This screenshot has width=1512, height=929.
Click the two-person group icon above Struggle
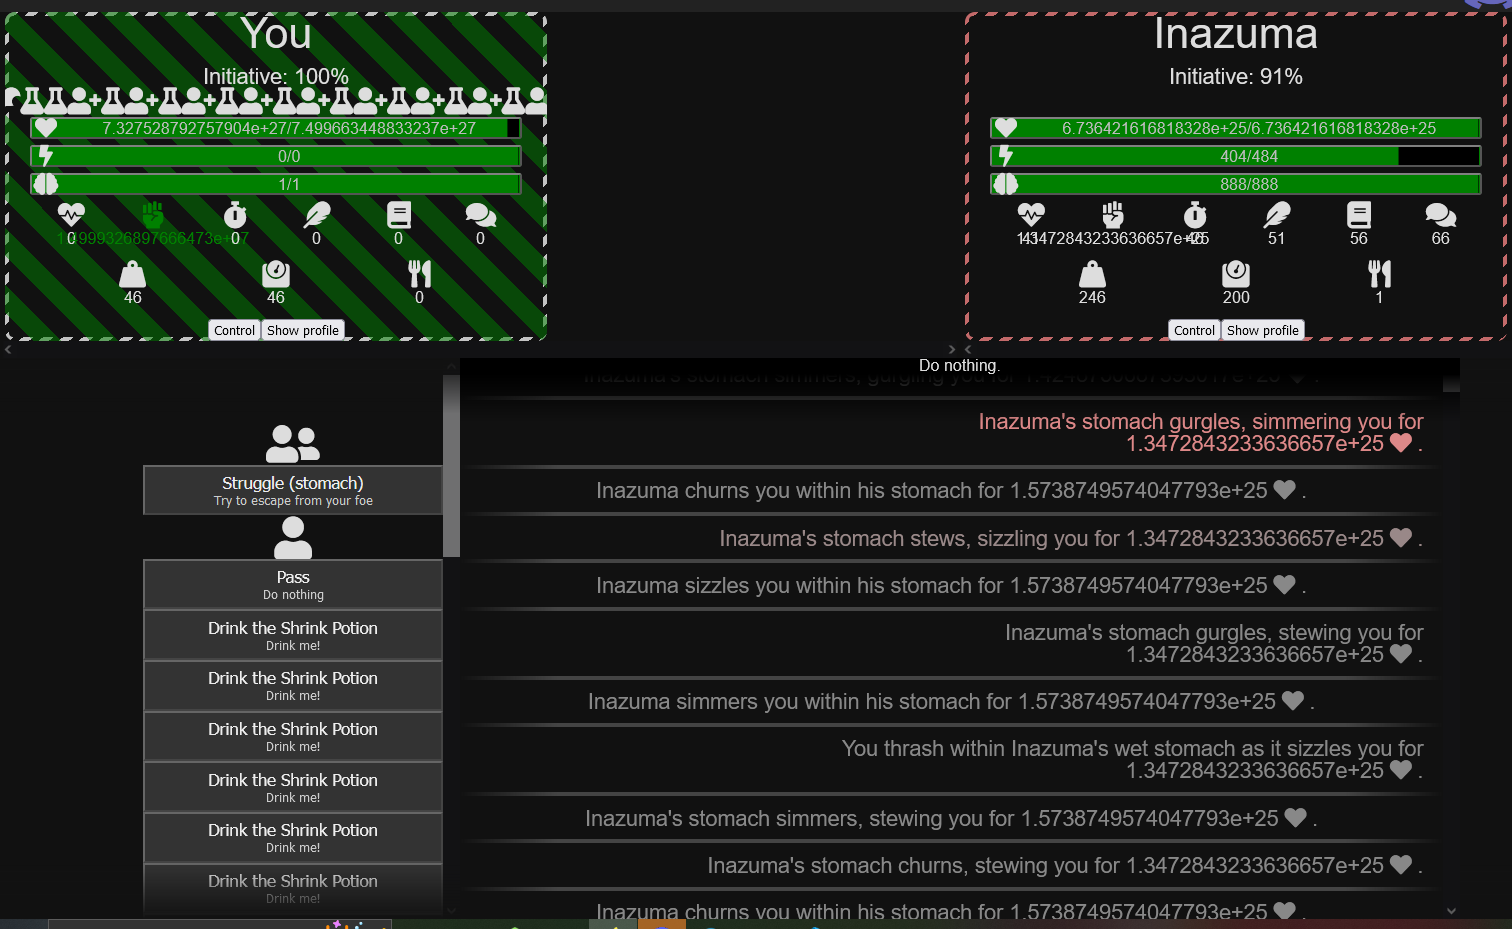293,443
